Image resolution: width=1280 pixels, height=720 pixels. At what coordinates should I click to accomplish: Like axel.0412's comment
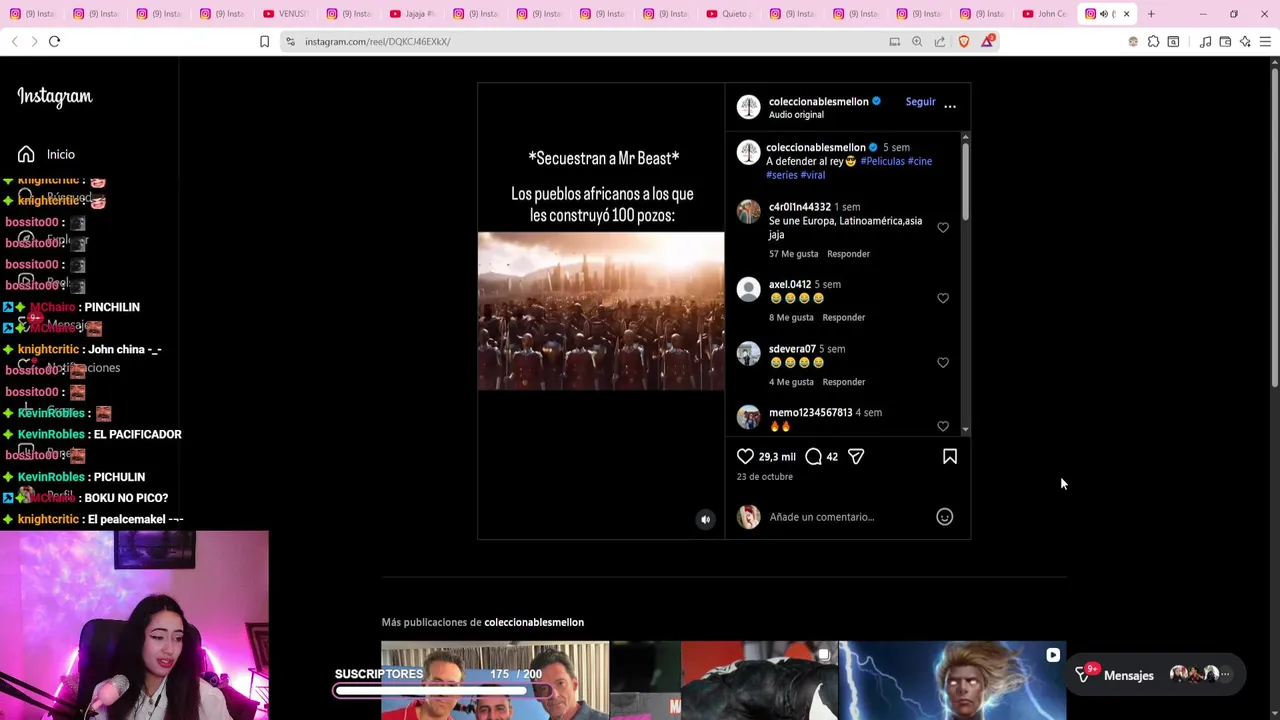pos(943,298)
